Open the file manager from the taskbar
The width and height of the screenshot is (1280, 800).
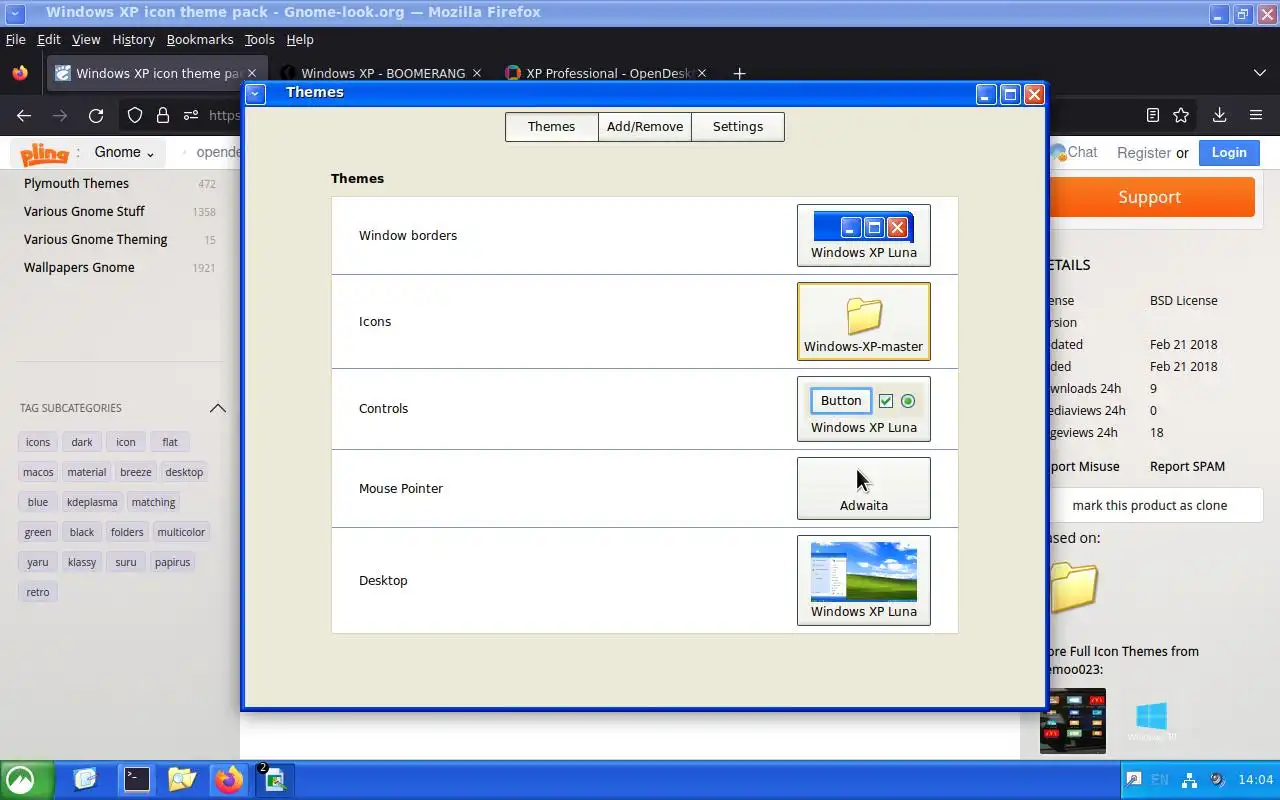point(181,779)
